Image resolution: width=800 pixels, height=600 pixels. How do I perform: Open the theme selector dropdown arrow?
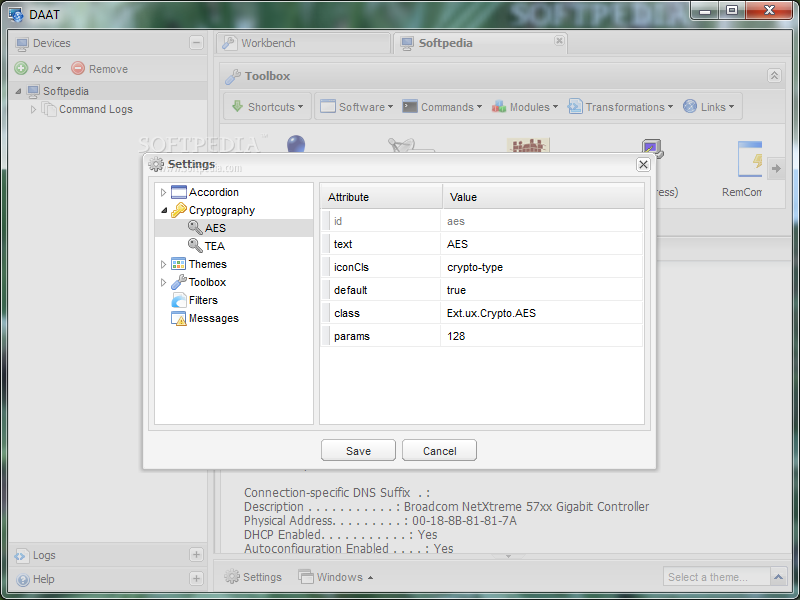click(778, 577)
